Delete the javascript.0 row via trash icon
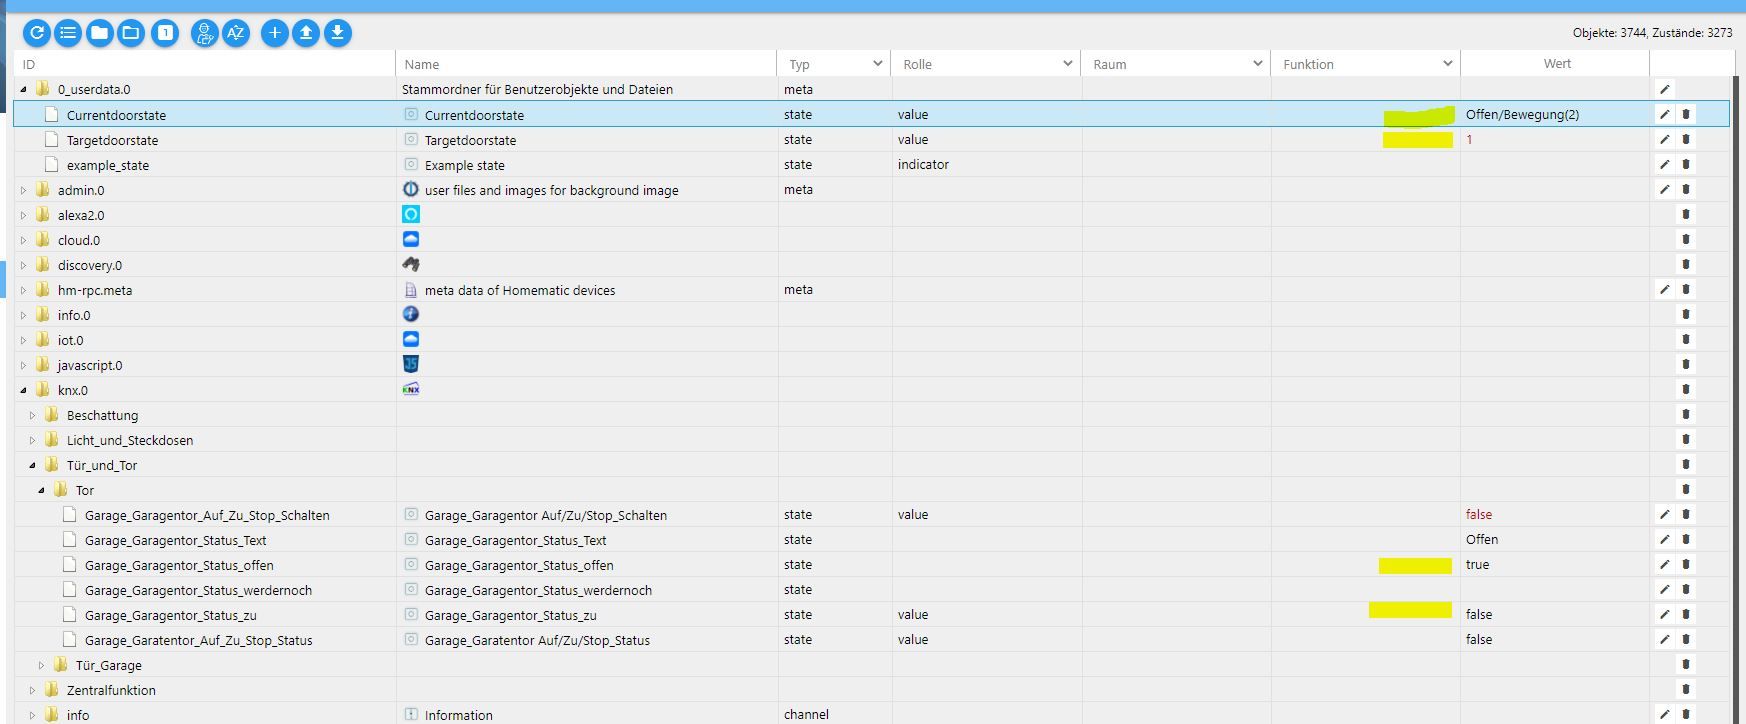Image resolution: width=1746 pixels, height=724 pixels. 1686,364
